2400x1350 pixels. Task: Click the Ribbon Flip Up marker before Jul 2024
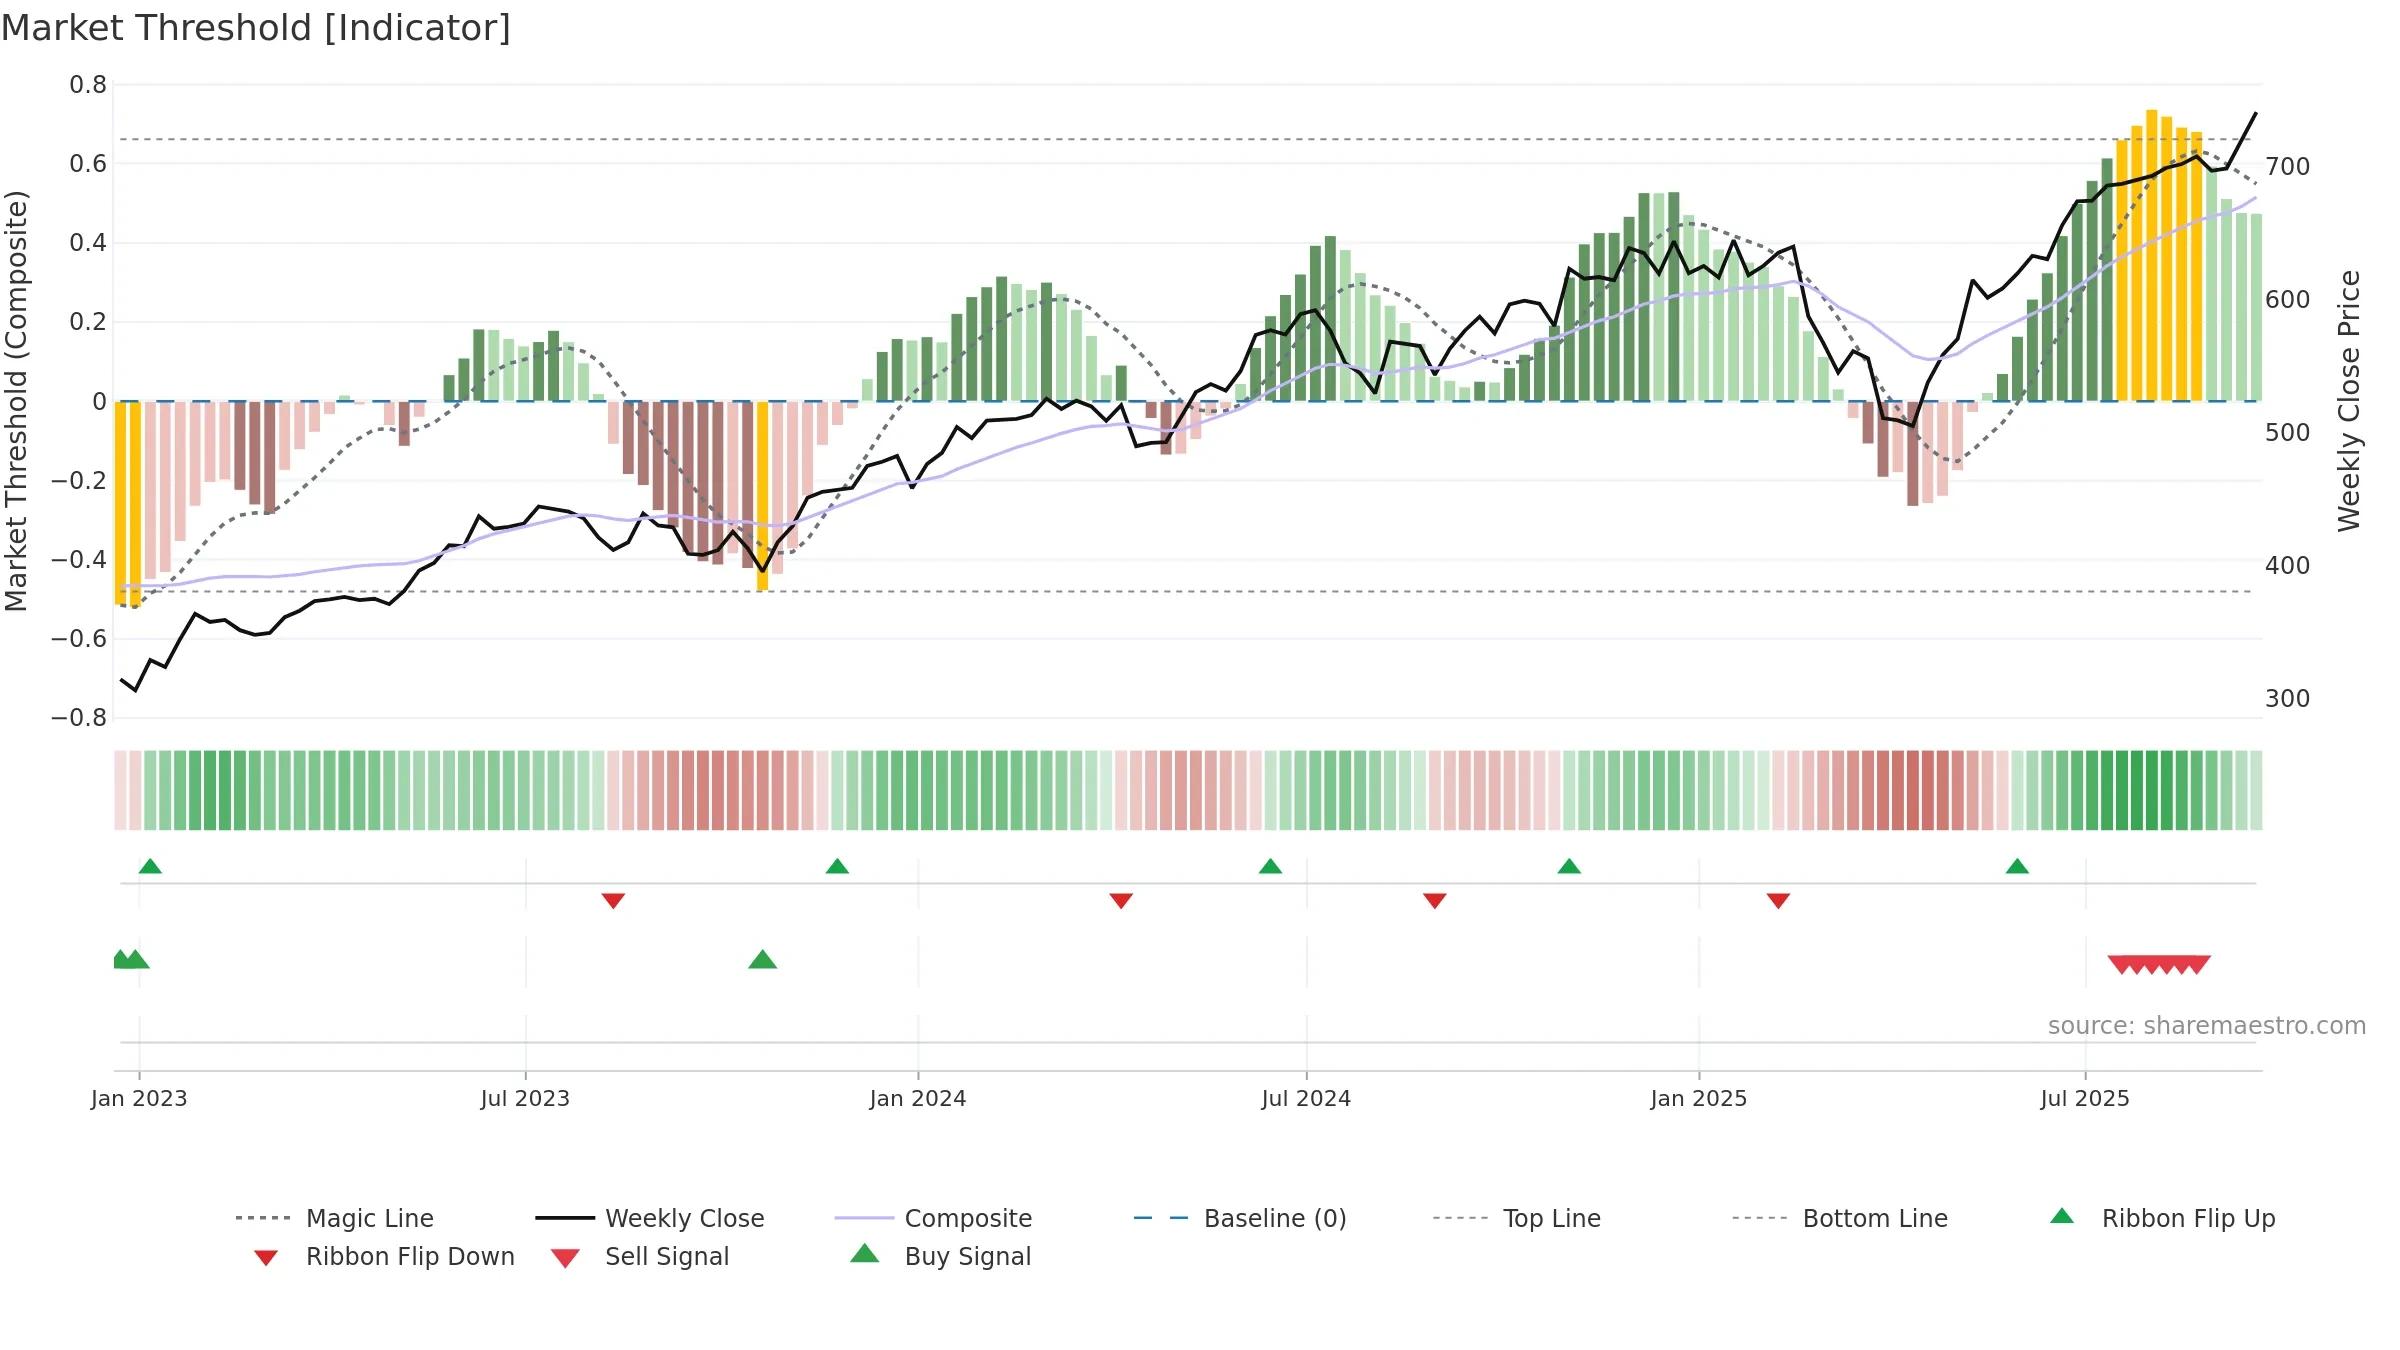pos(1270,866)
